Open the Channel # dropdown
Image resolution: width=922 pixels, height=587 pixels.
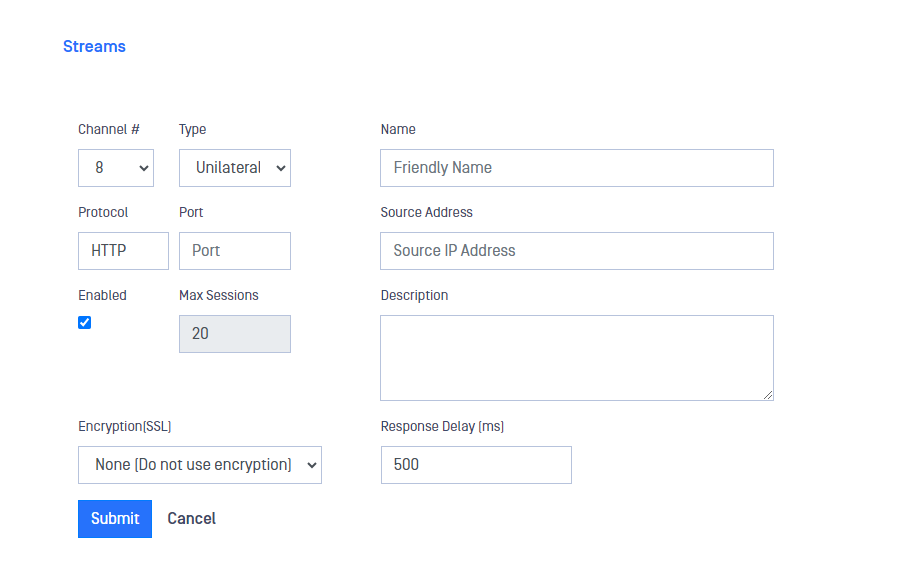tap(116, 168)
